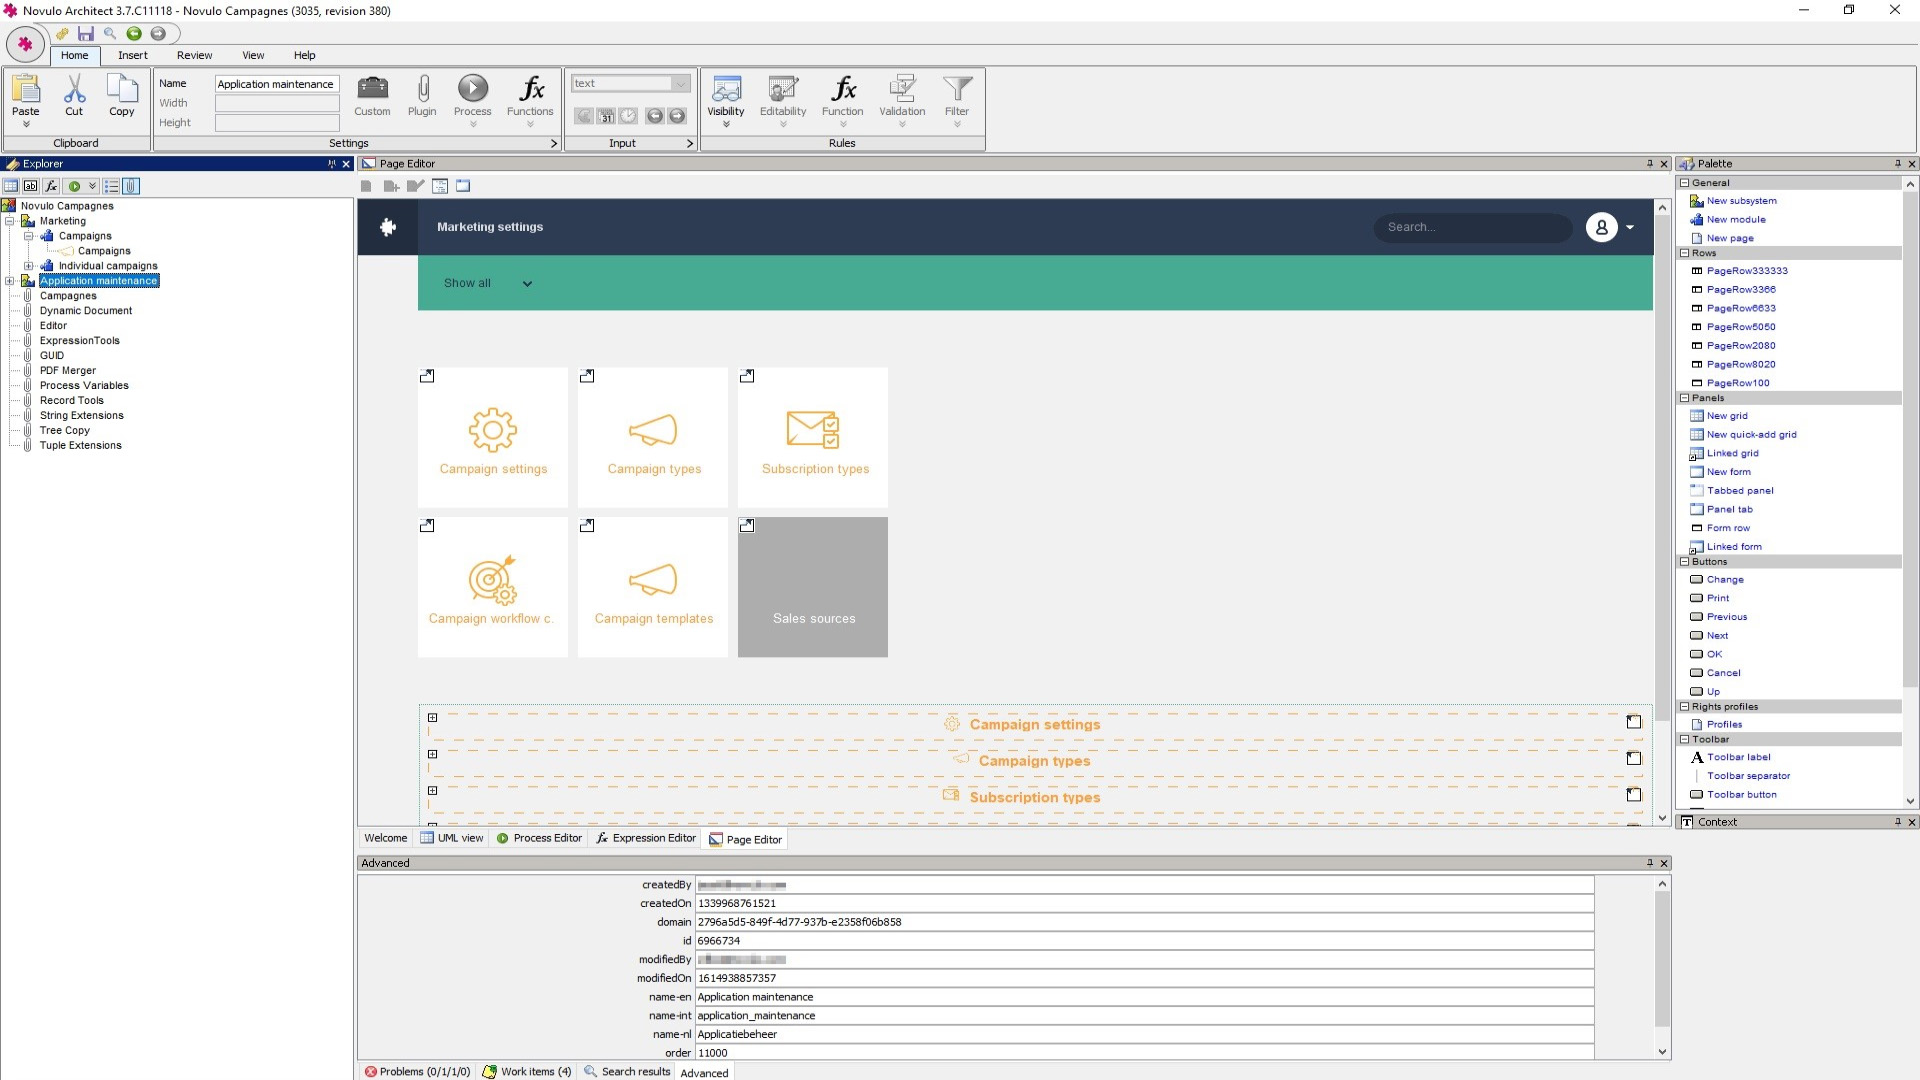Click the green play icon in Explorer toolbar

coord(74,186)
